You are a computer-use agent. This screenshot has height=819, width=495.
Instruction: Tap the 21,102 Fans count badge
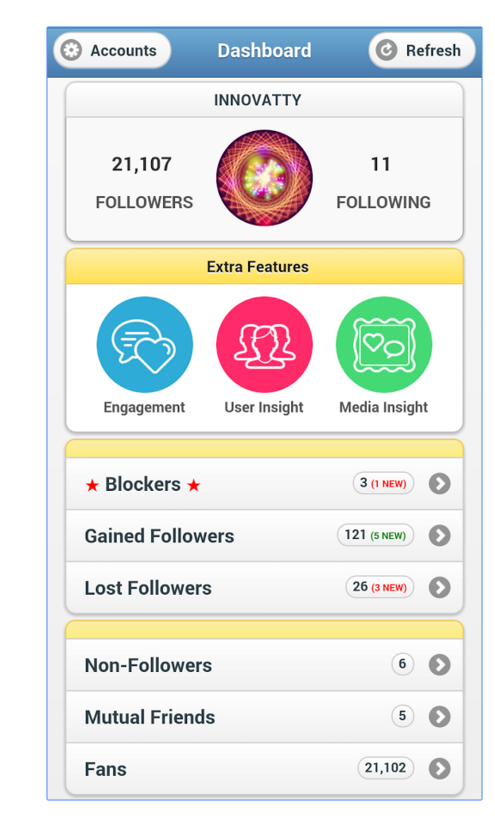[x=385, y=768]
